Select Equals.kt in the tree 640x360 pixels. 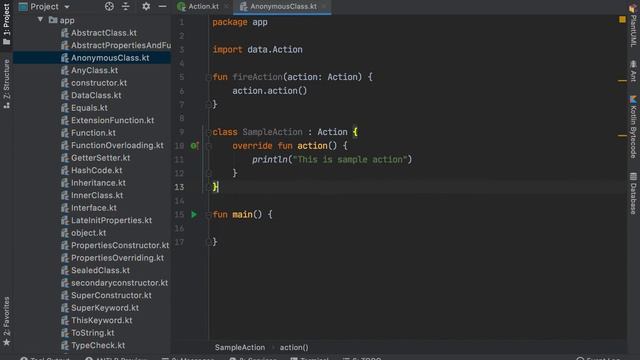[x=89, y=108]
